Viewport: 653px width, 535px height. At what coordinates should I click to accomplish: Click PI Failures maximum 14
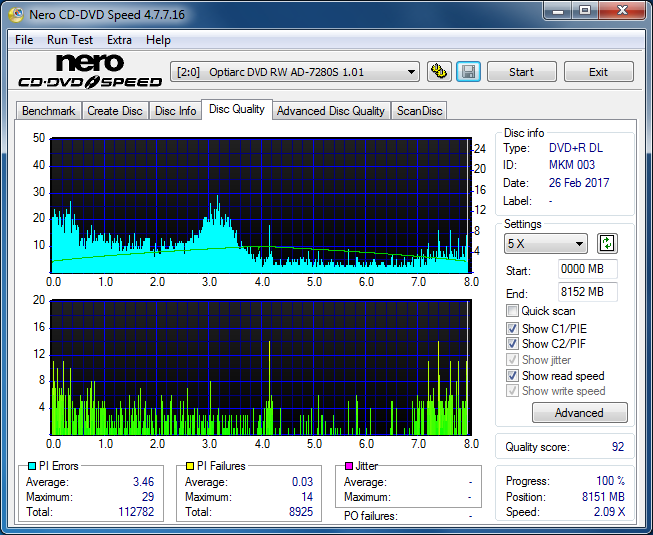[307, 497]
